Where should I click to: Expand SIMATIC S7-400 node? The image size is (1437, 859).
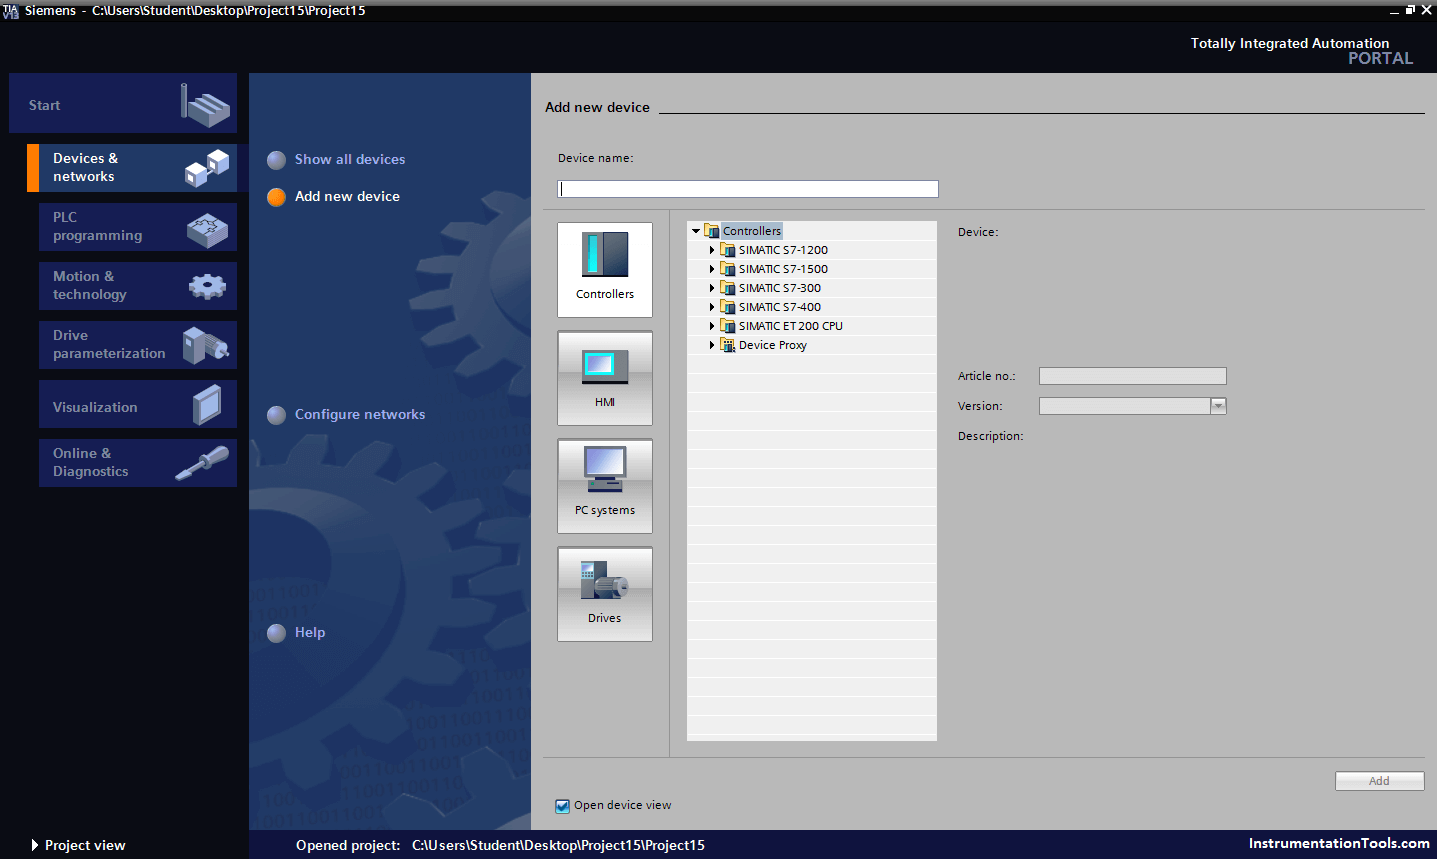(712, 307)
